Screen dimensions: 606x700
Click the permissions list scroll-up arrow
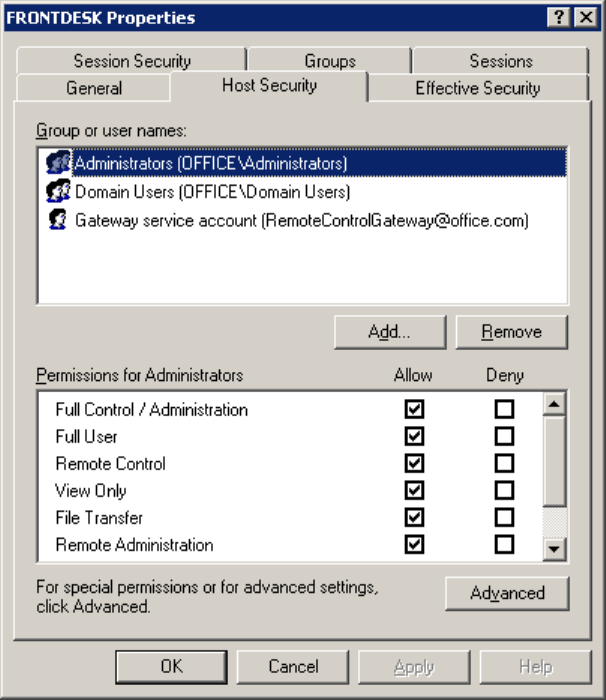(554, 404)
